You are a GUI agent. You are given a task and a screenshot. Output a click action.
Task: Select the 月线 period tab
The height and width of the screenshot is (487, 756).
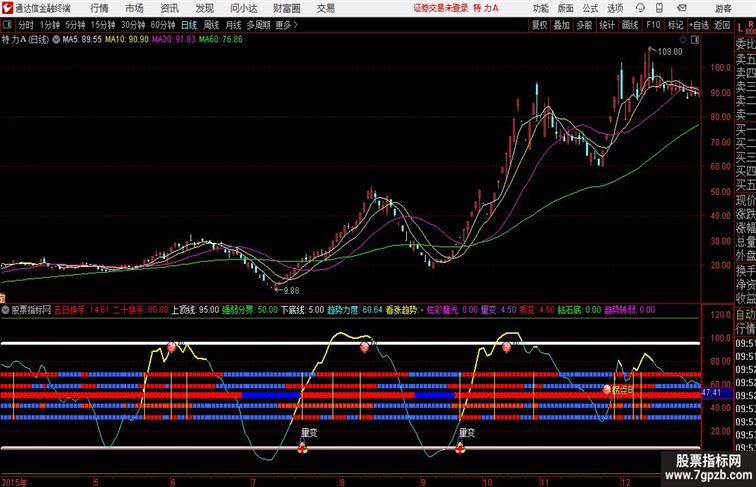tap(233, 25)
